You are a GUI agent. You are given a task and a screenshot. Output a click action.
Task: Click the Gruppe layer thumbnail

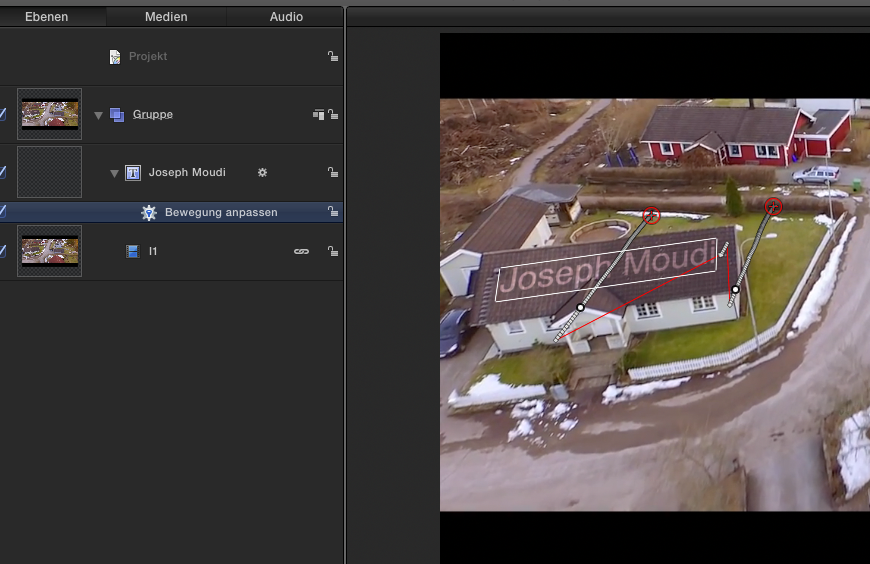pyautogui.click(x=49, y=114)
